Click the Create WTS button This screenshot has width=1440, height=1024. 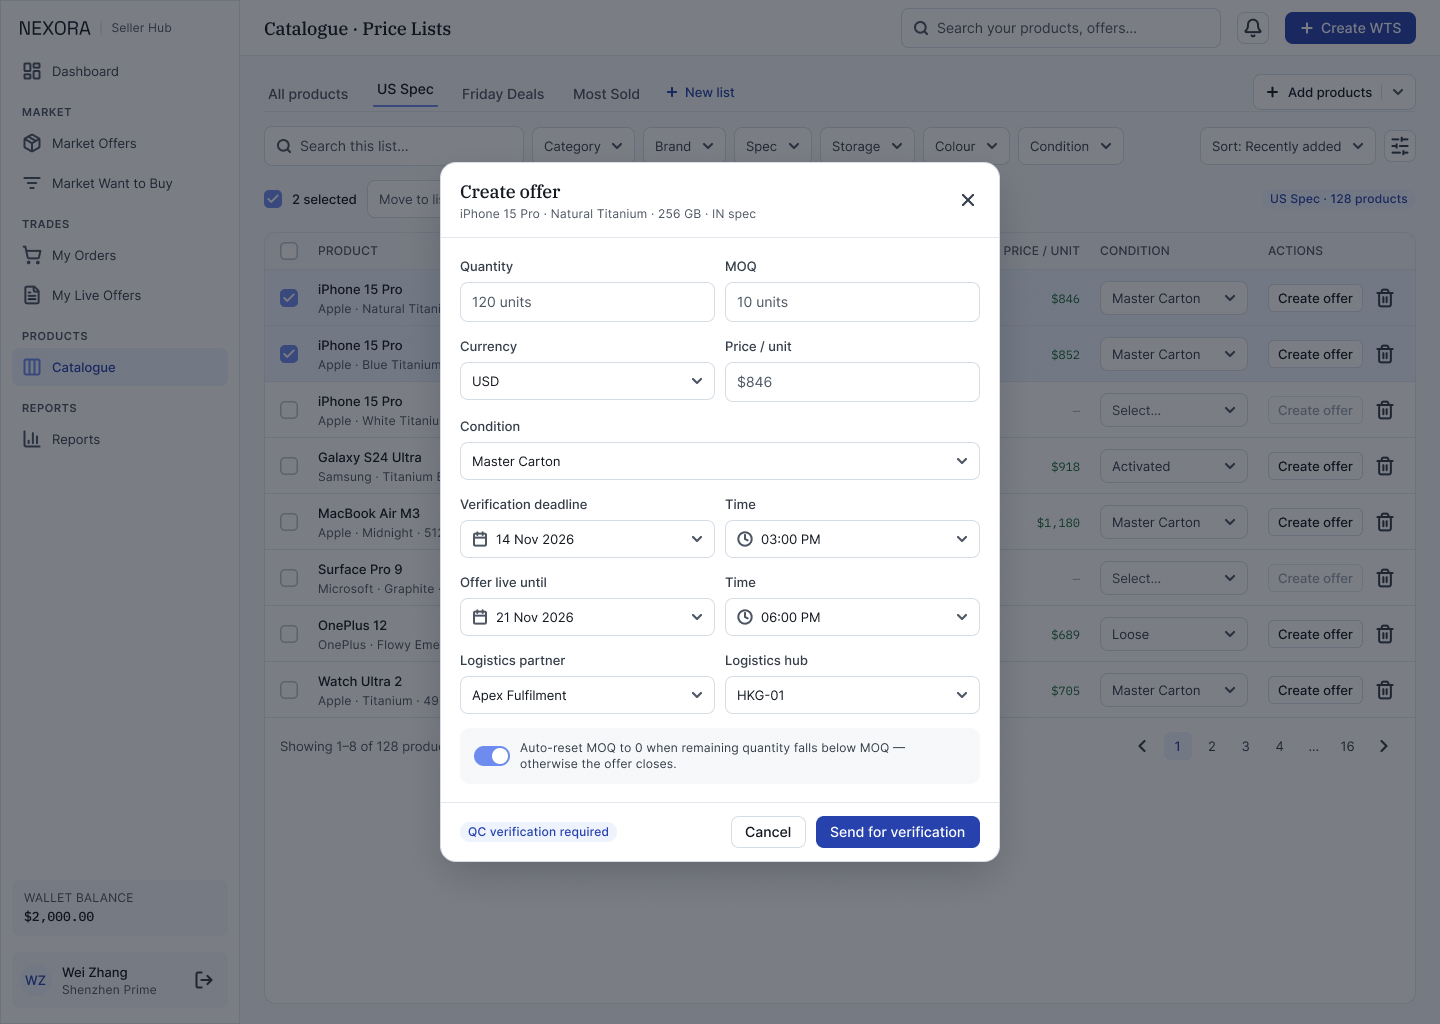pyautogui.click(x=1350, y=28)
